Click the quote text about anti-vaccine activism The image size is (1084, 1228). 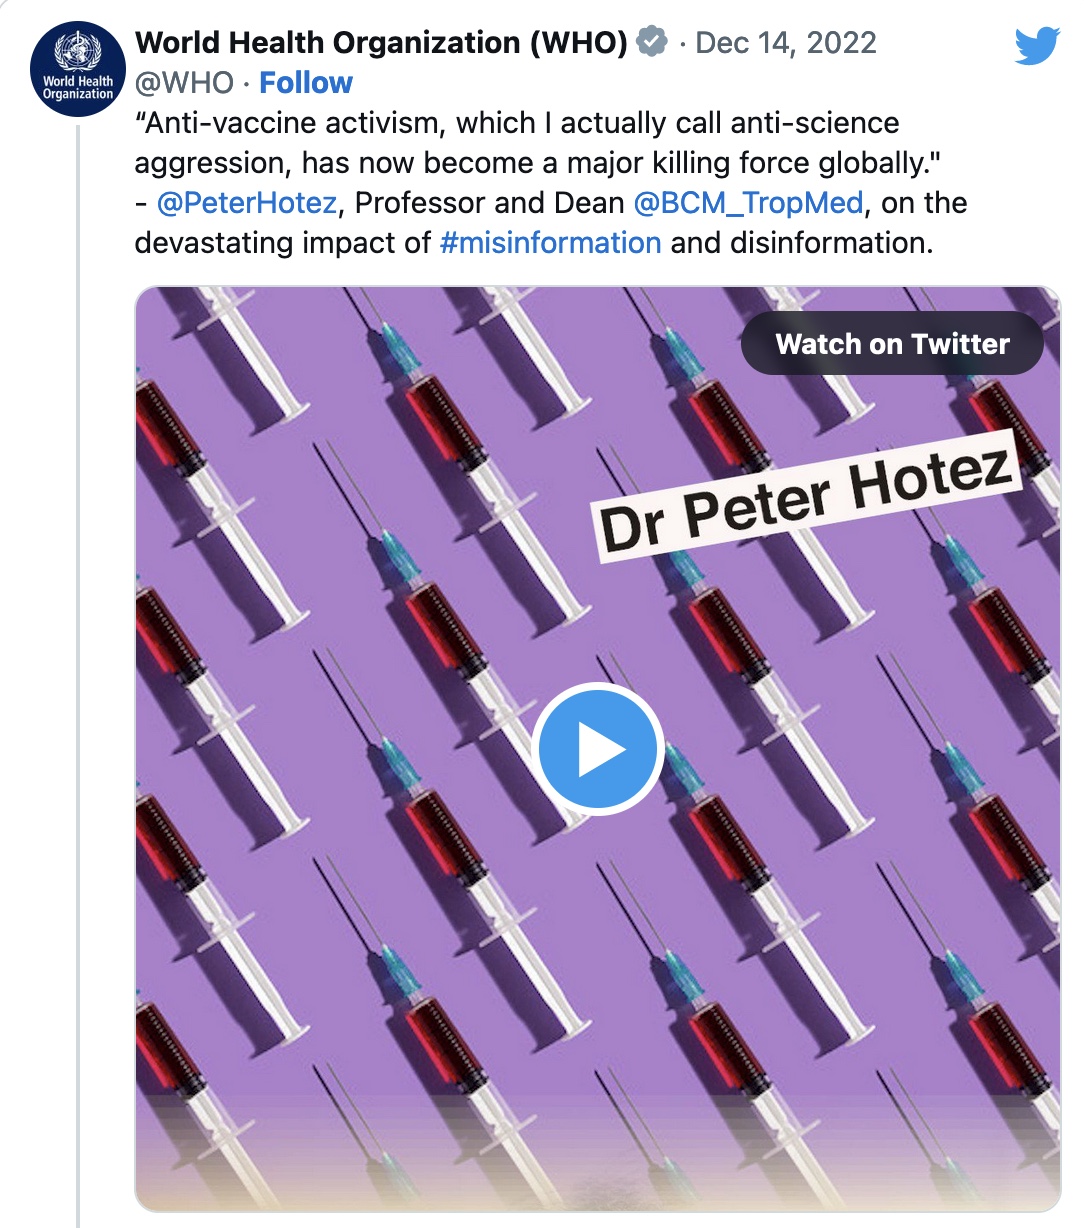click(x=516, y=123)
